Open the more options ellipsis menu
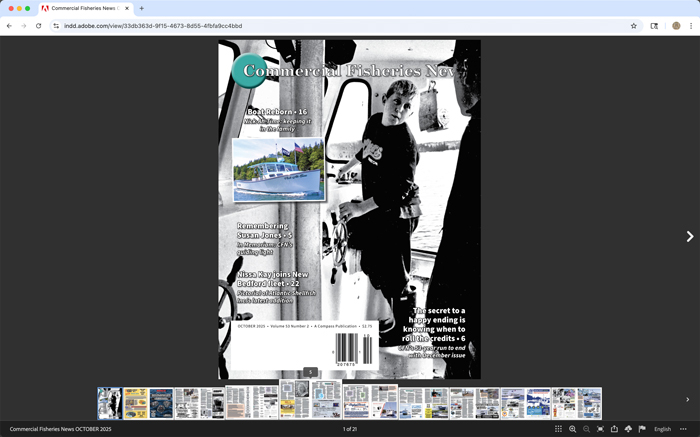Image resolution: width=700 pixels, height=437 pixels. click(683, 429)
